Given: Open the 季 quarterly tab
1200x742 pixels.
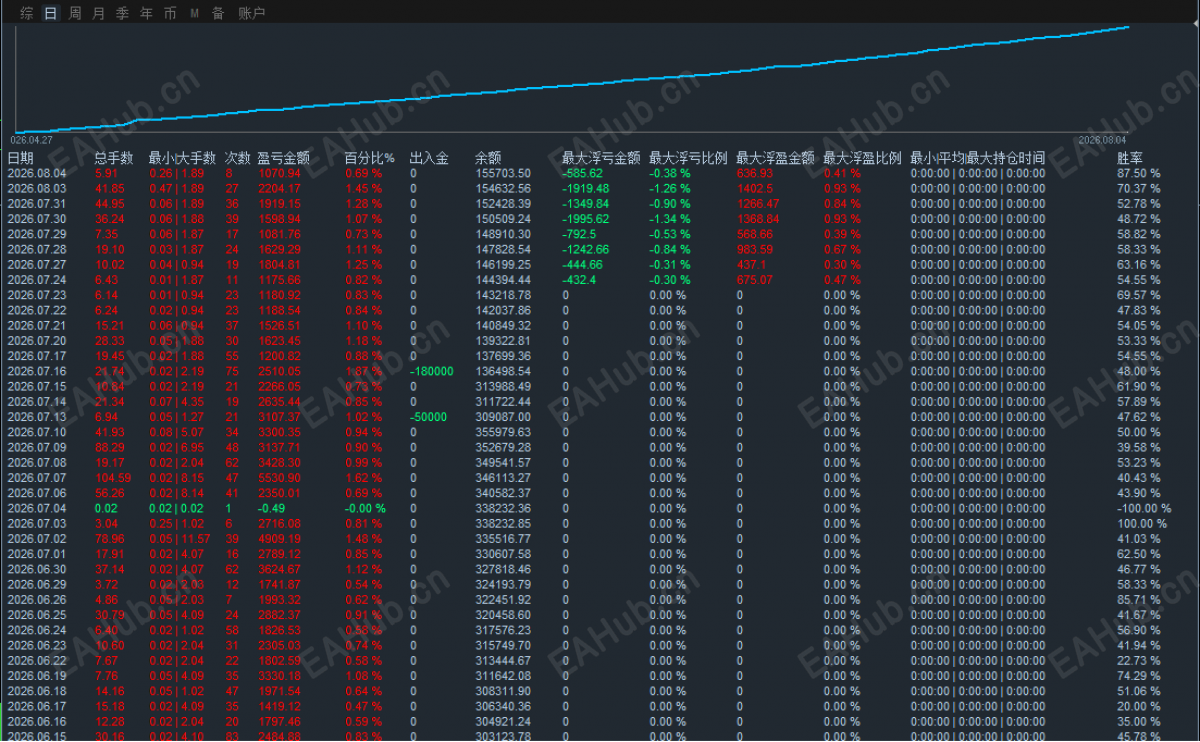Looking at the screenshot, I should click(122, 13).
